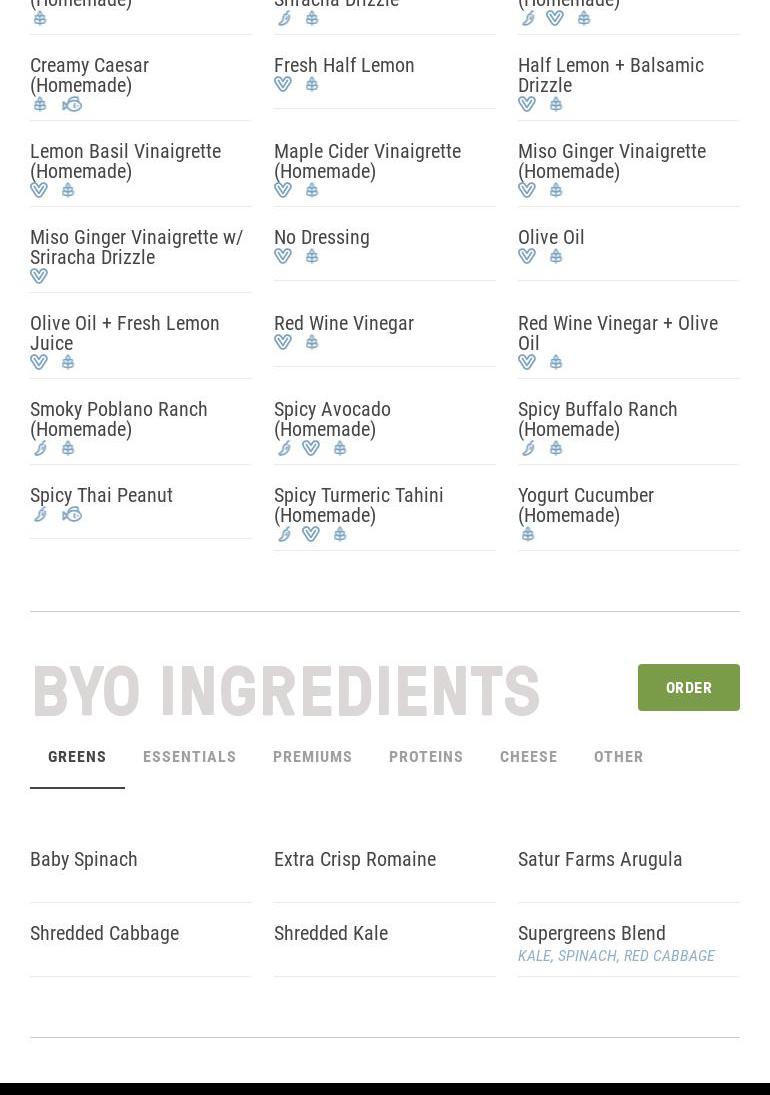Click the spicy pepper icon under Spicy Buffalo Ranch
This screenshot has height=1095, width=770.
[x=528, y=449]
